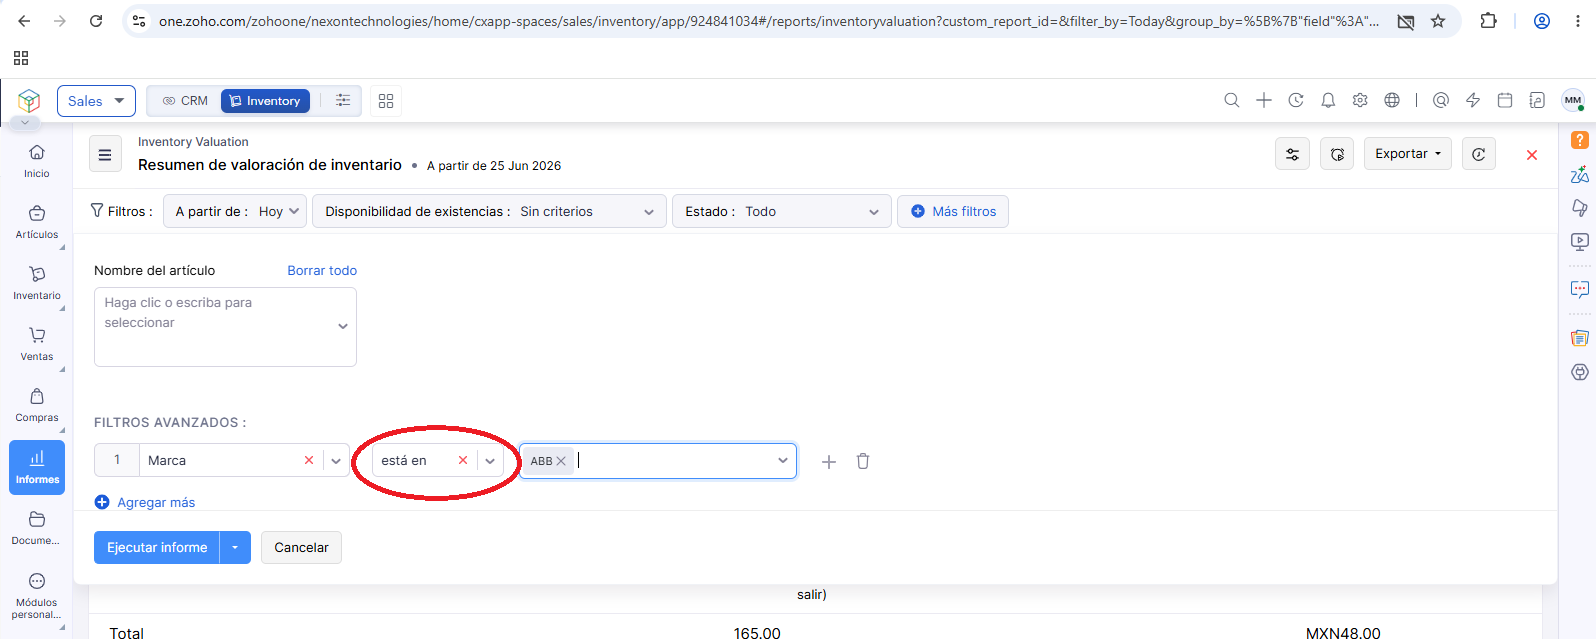Open the Ventas cart section
This screenshot has width=1596, height=639.
[x=37, y=344]
